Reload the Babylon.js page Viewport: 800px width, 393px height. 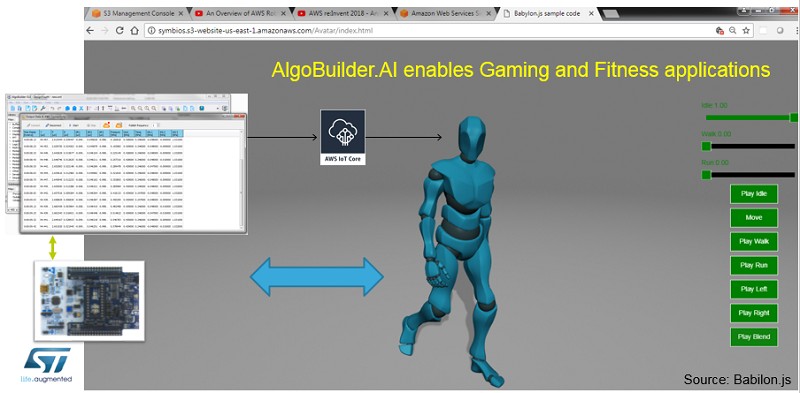120,31
